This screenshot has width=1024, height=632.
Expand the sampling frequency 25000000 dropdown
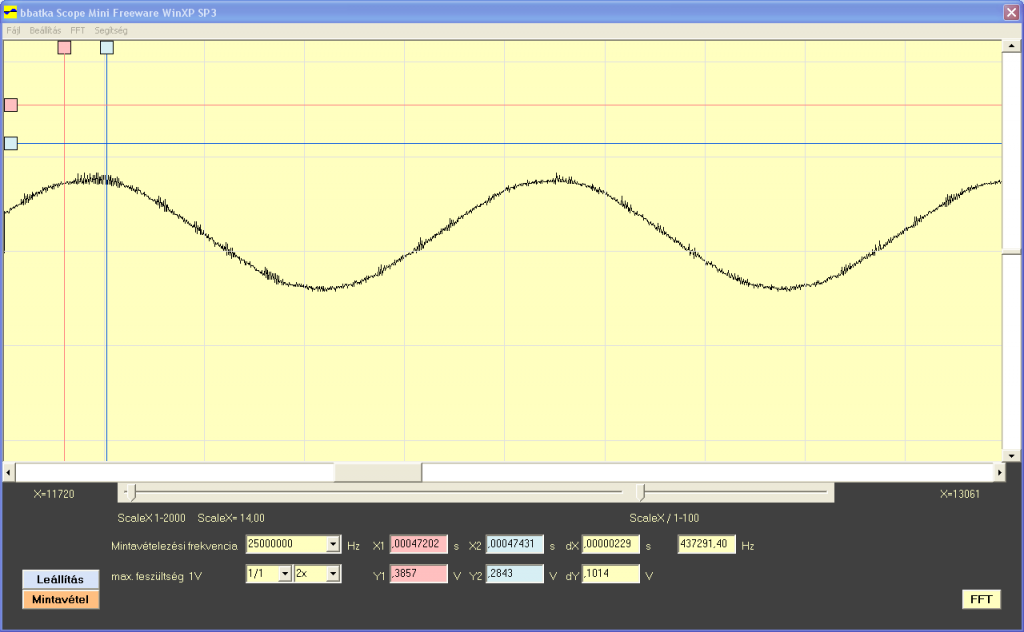[333, 544]
